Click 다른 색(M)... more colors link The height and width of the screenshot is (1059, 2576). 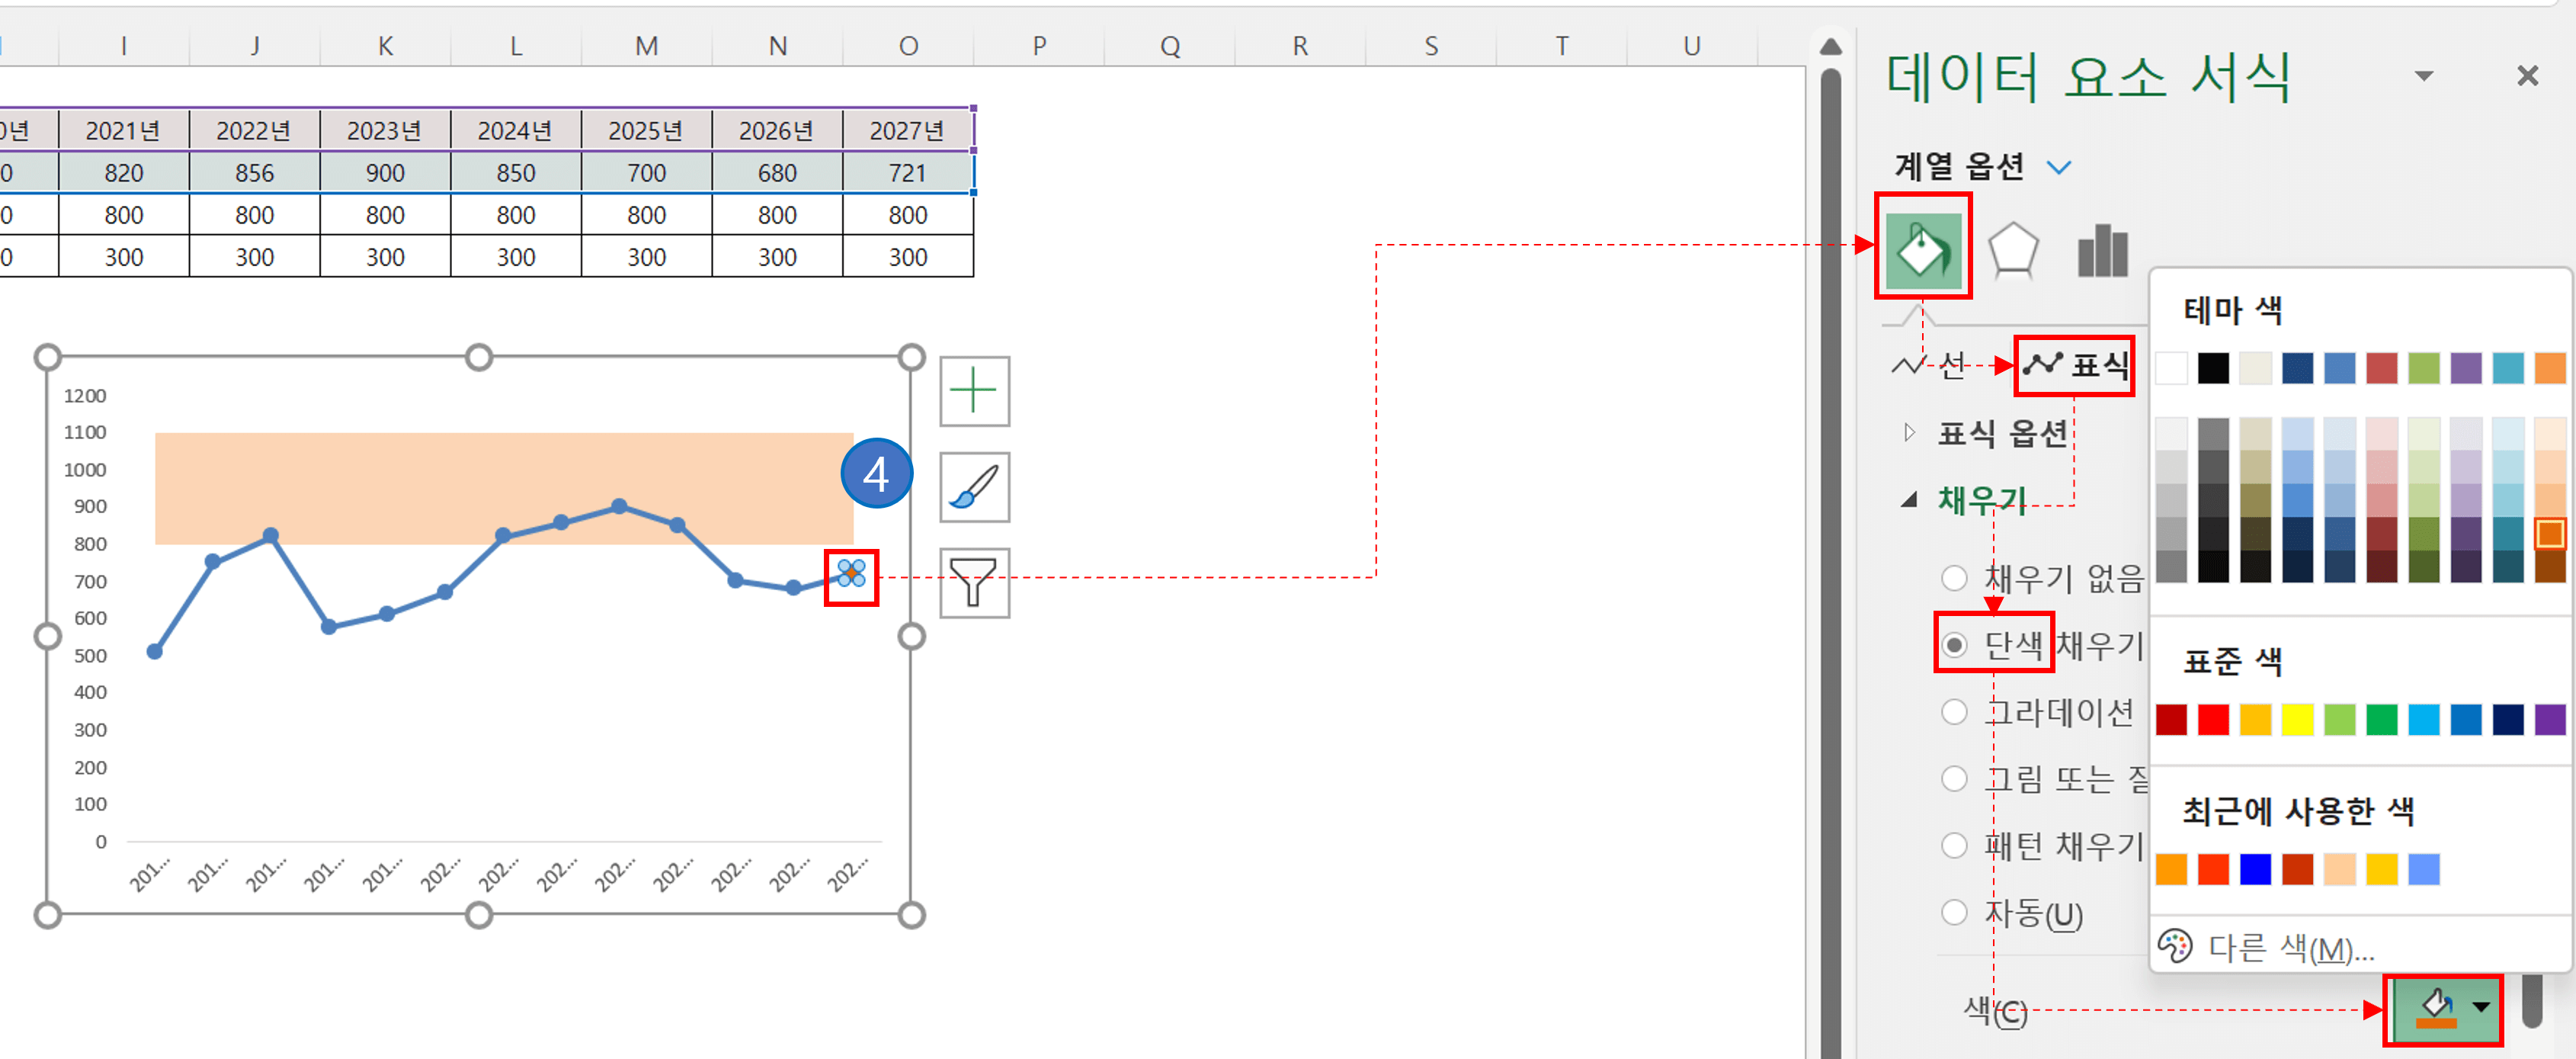click(x=2290, y=947)
